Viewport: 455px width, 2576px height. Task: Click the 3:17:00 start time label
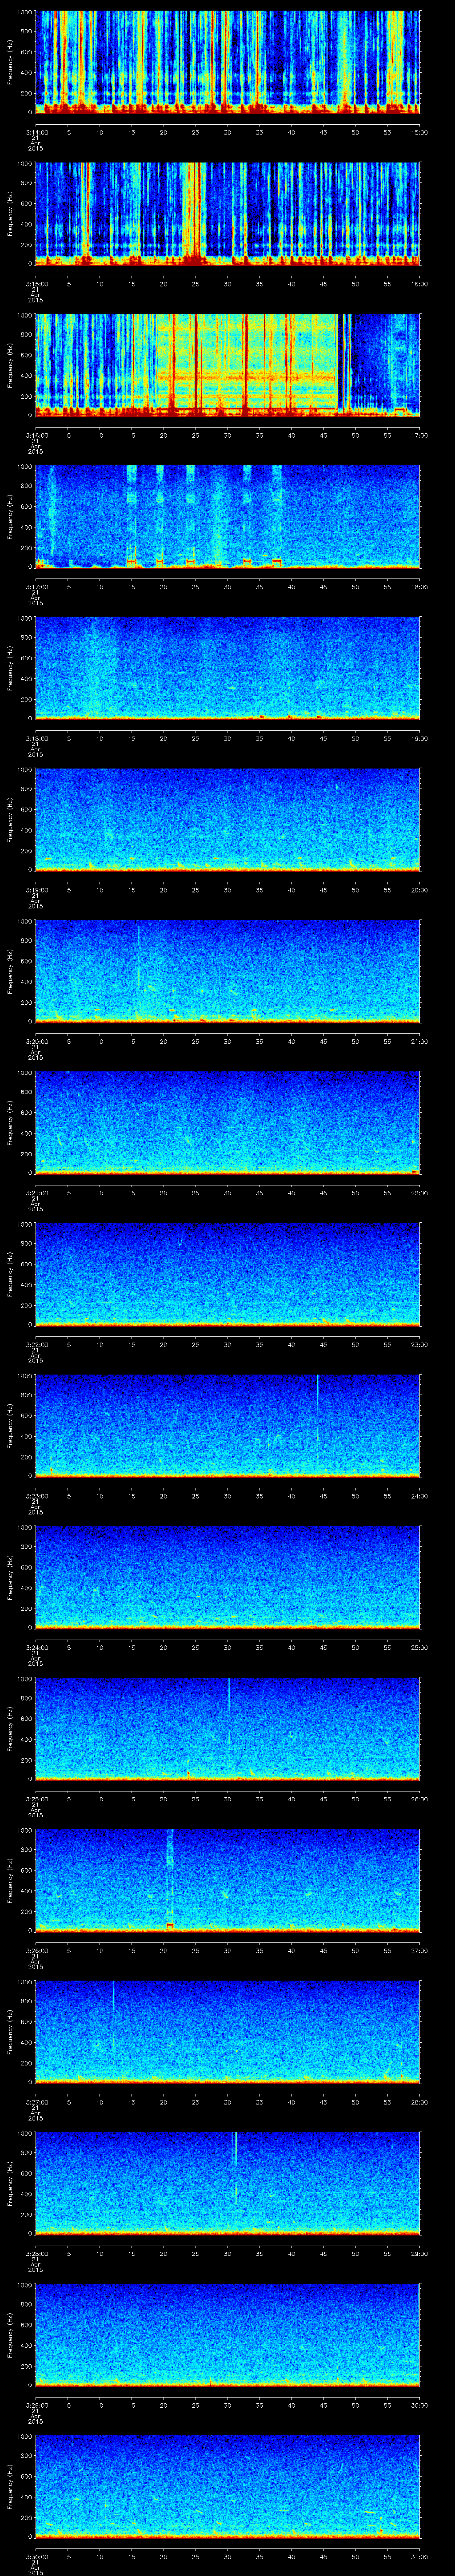pyautogui.click(x=36, y=587)
